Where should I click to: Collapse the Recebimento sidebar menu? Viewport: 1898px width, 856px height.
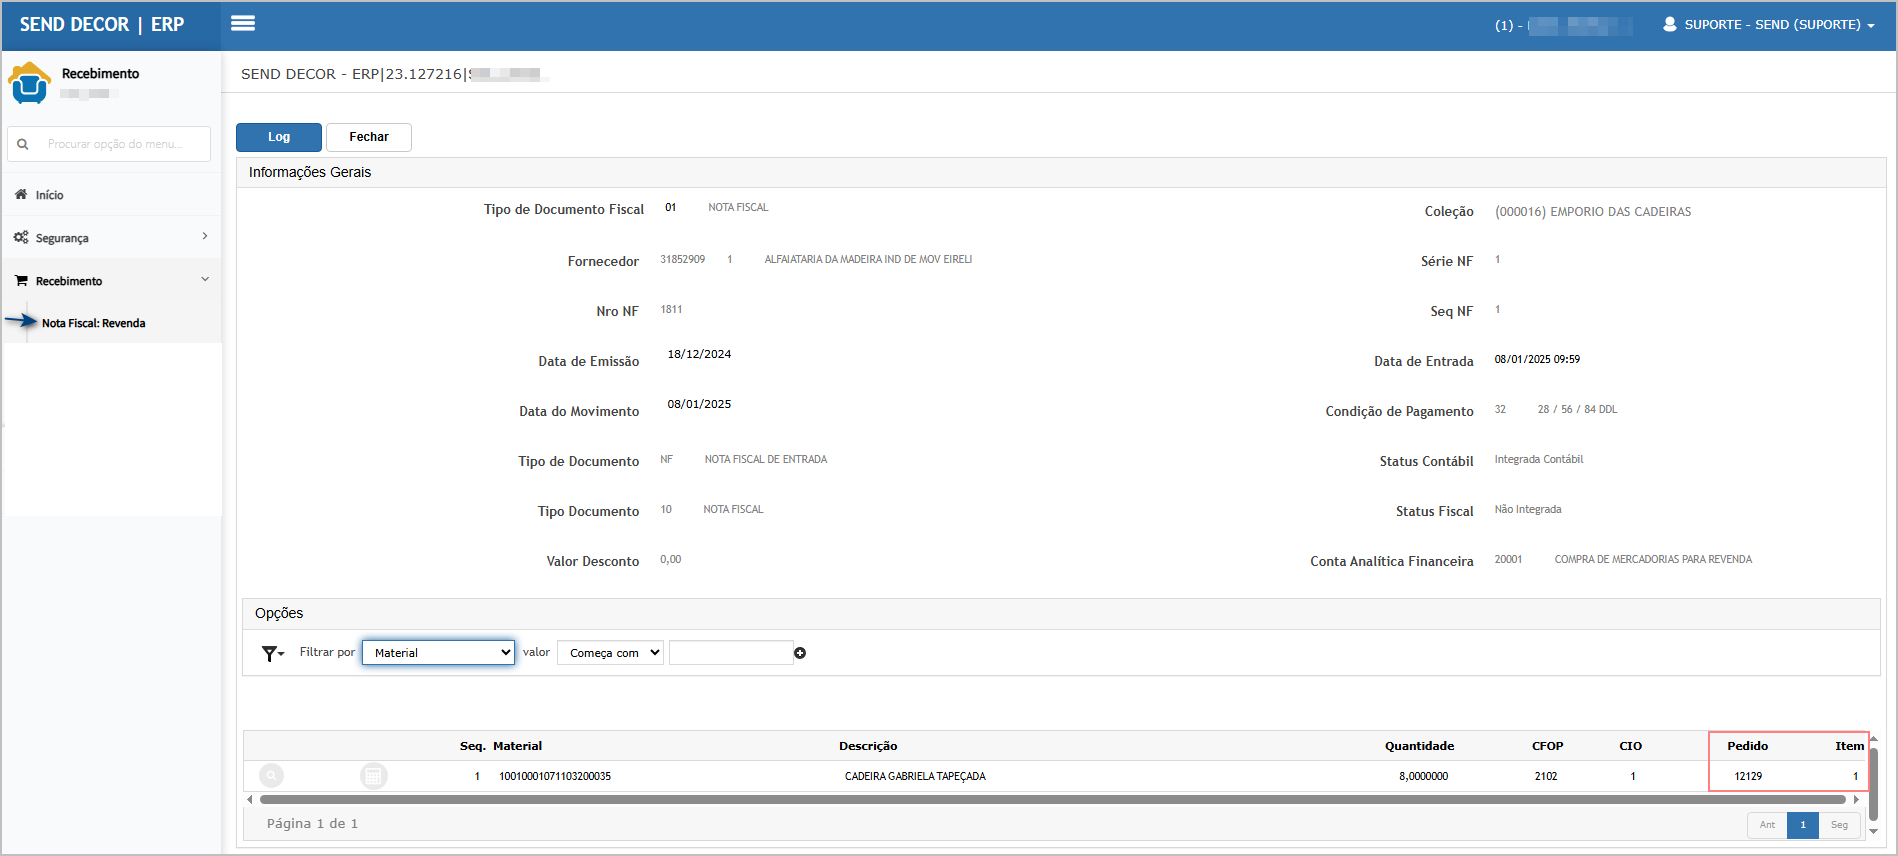coord(110,281)
